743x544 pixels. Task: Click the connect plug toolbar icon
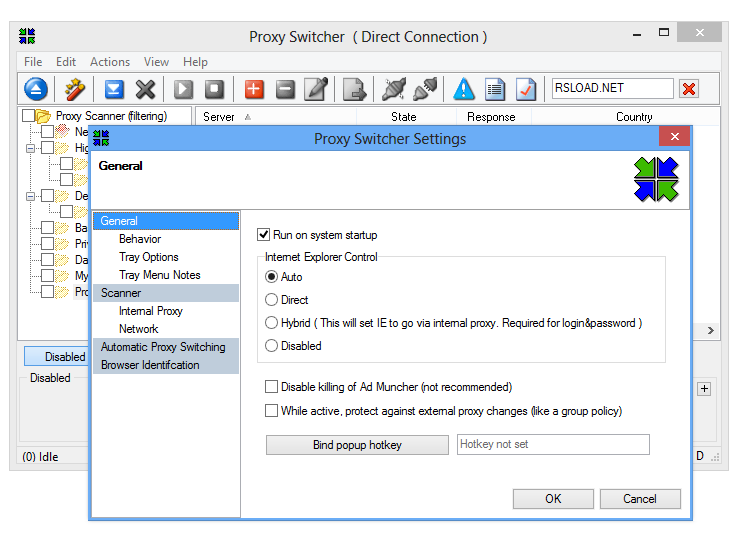(425, 89)
